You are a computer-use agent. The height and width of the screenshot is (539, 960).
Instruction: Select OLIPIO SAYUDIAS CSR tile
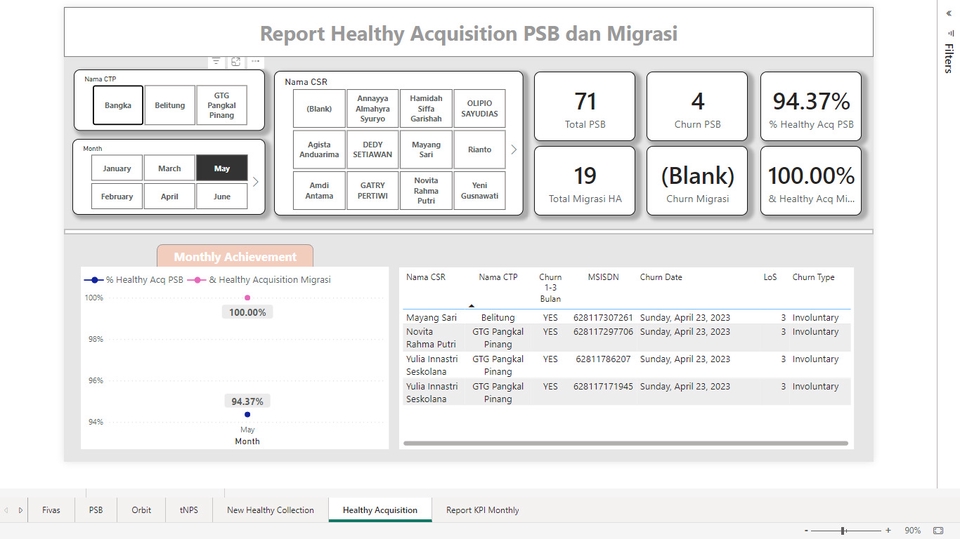click(x=479, y=108)
